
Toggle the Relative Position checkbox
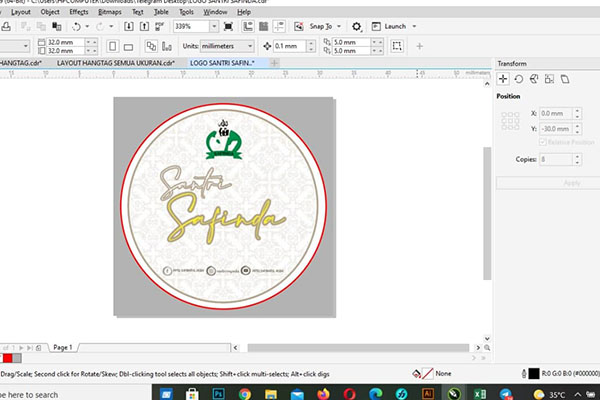pyautogui.click(x=543, y=142)
